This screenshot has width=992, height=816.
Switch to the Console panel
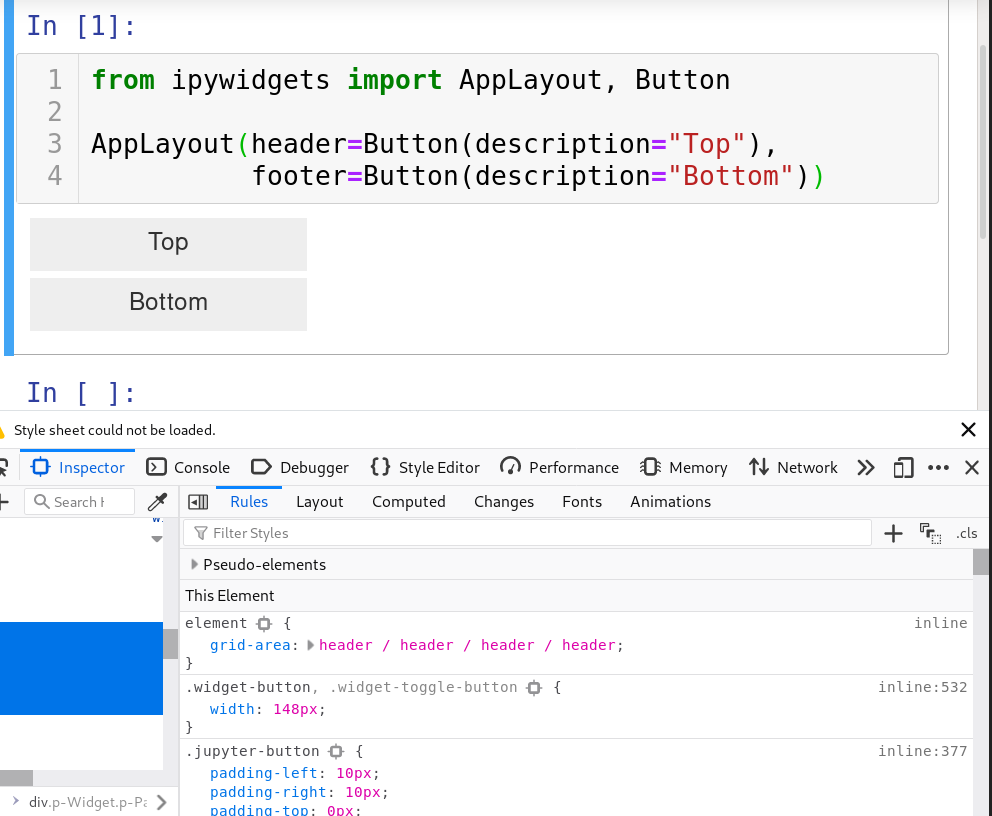coord(188,467)
